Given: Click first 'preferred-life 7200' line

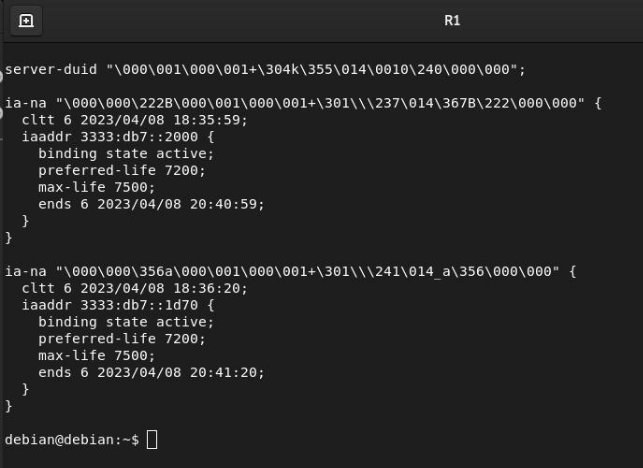Looking at the screenshot, I should 122,170.
